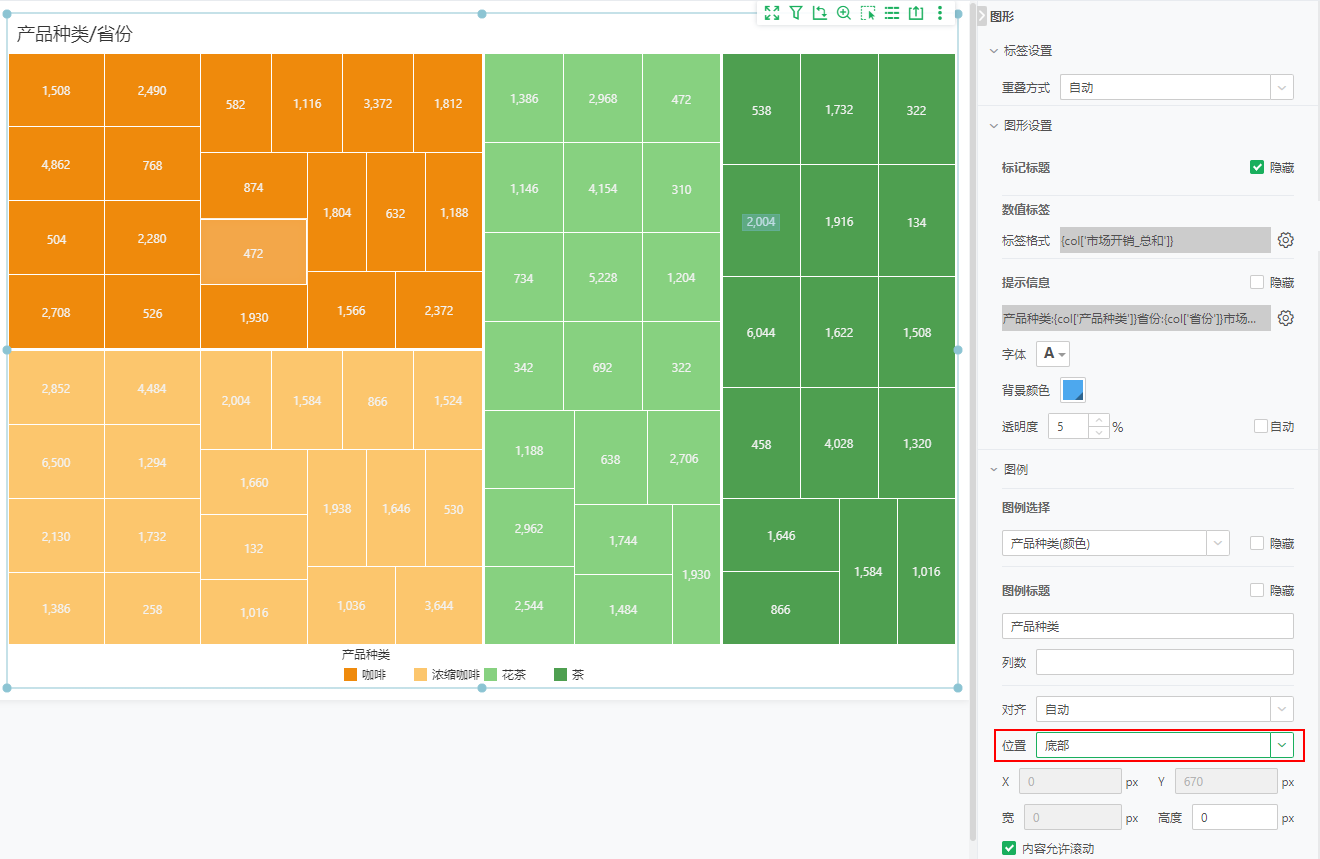
Task: Open the filter icon in the chart toolbar
Action: coord(796,13)
